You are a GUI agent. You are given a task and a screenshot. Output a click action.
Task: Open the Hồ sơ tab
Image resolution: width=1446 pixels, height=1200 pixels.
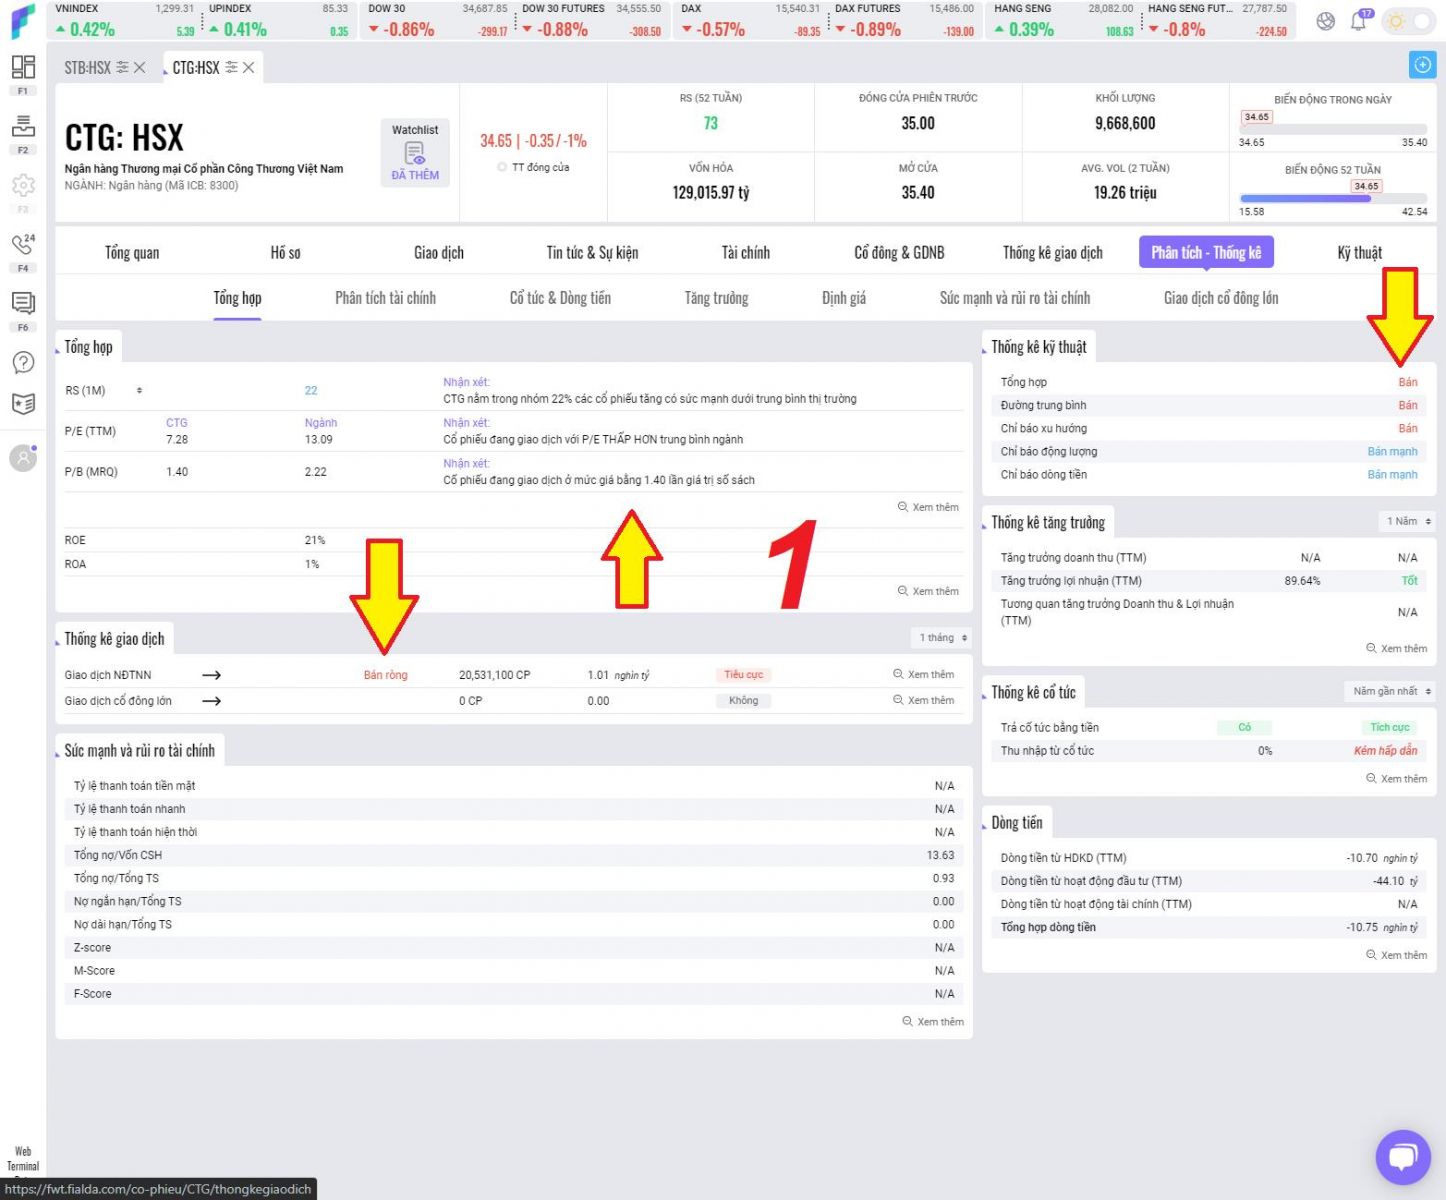click(x=285, y=253)
